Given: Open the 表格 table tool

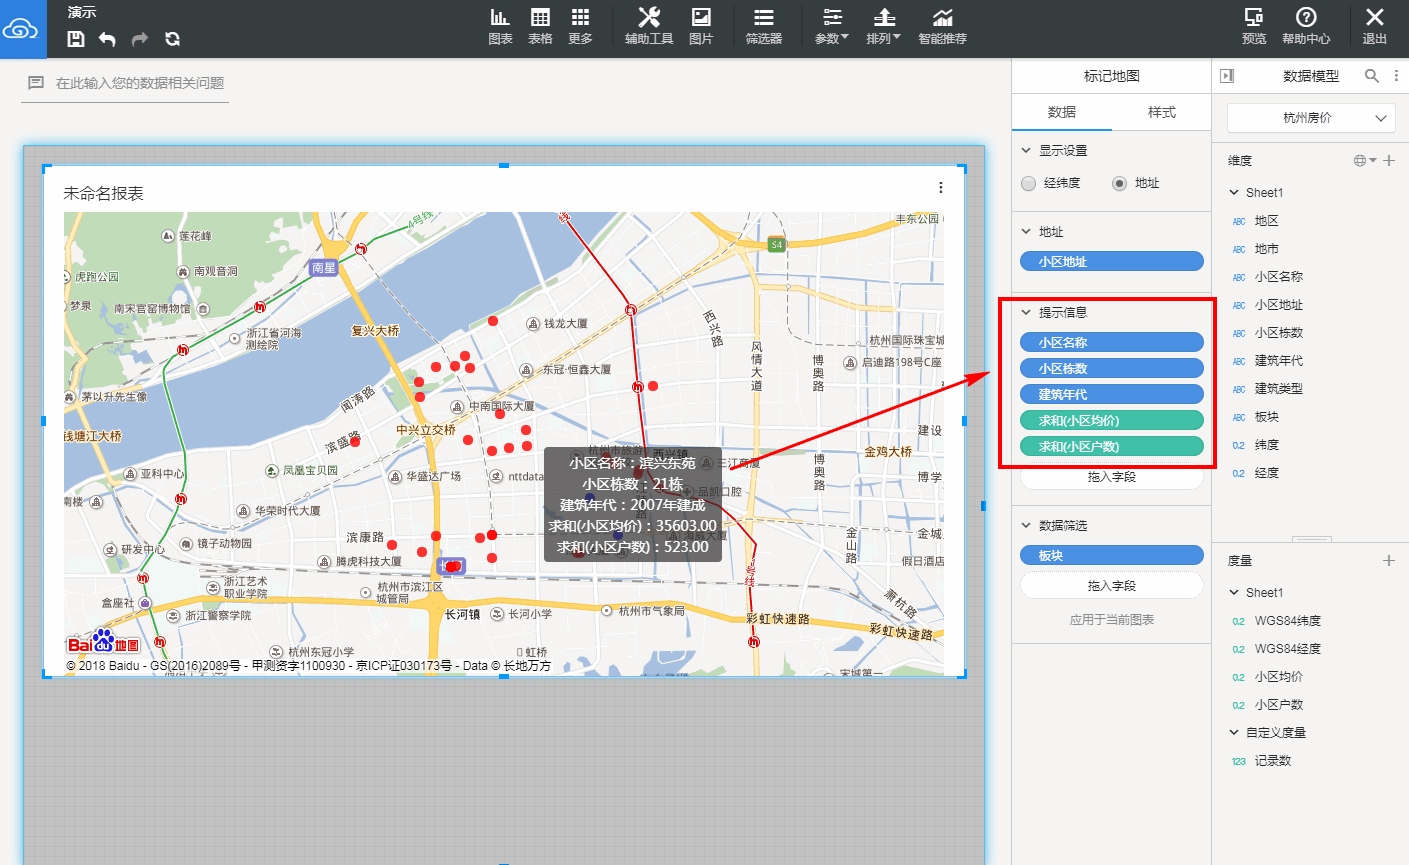Looking at the screenshot, I should tap(540, 26).
